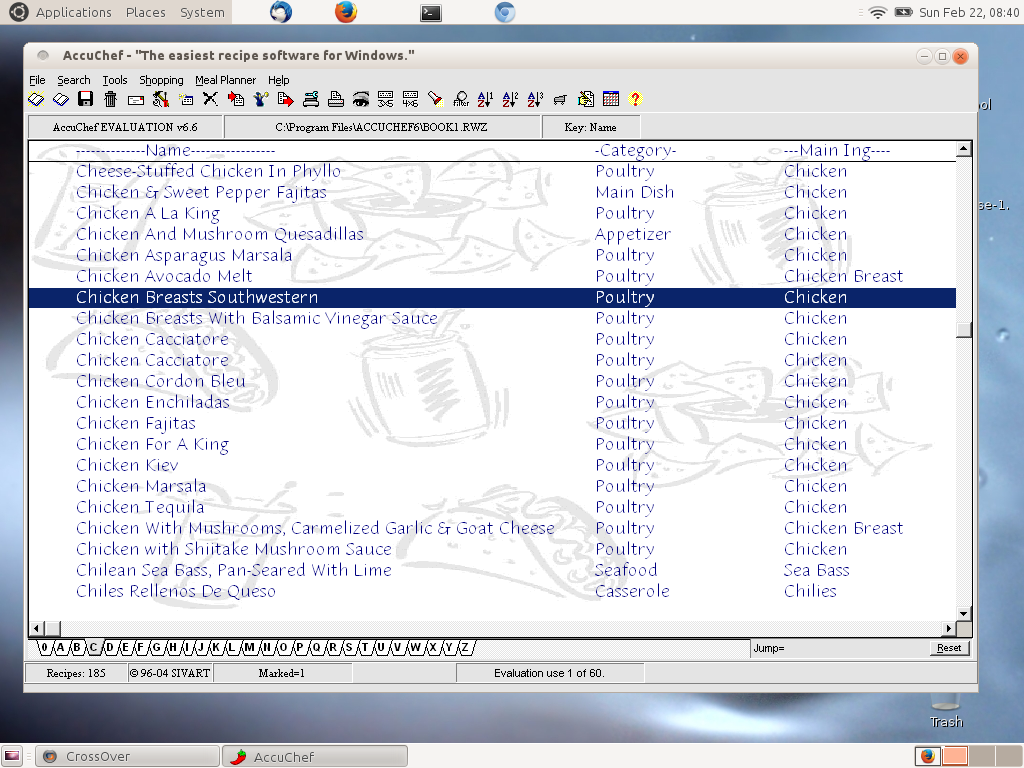Click the flashlight search icon
This screenshot has width=1024, height=768.
(435, 99)
